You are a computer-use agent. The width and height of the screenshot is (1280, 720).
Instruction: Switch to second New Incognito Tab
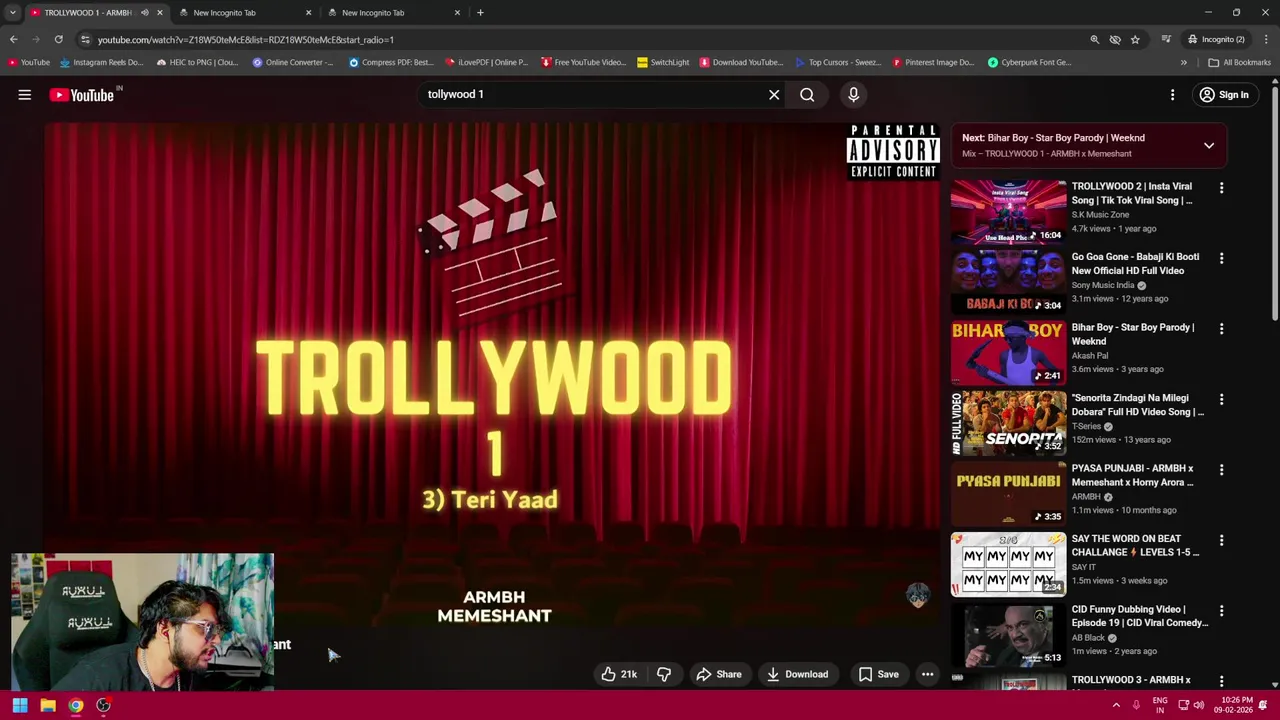pos(393,13)
